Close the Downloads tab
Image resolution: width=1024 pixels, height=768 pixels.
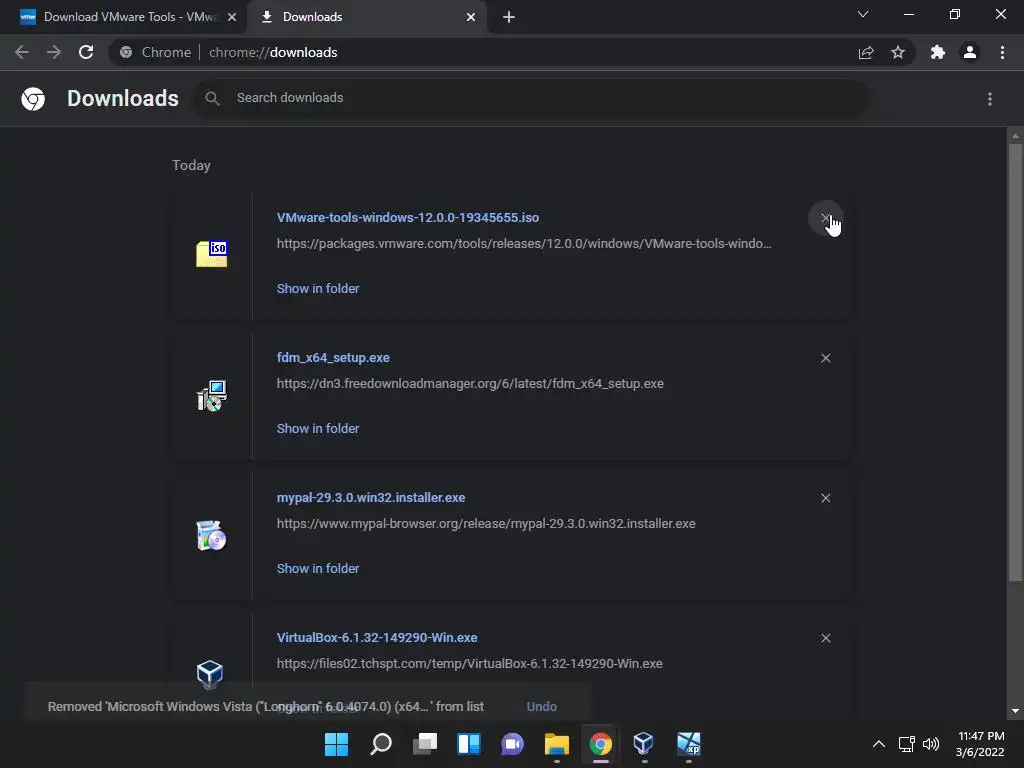471,18
